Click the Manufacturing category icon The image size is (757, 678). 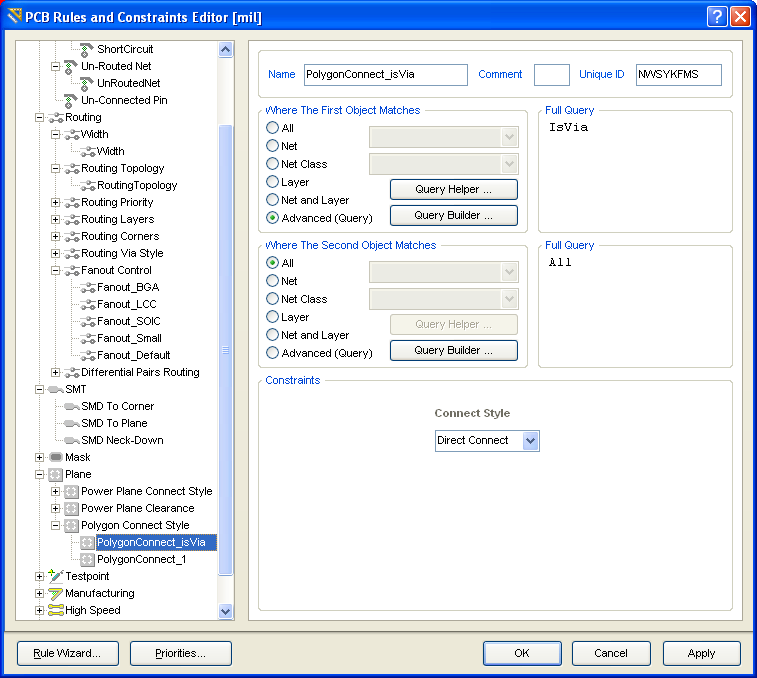55,593
